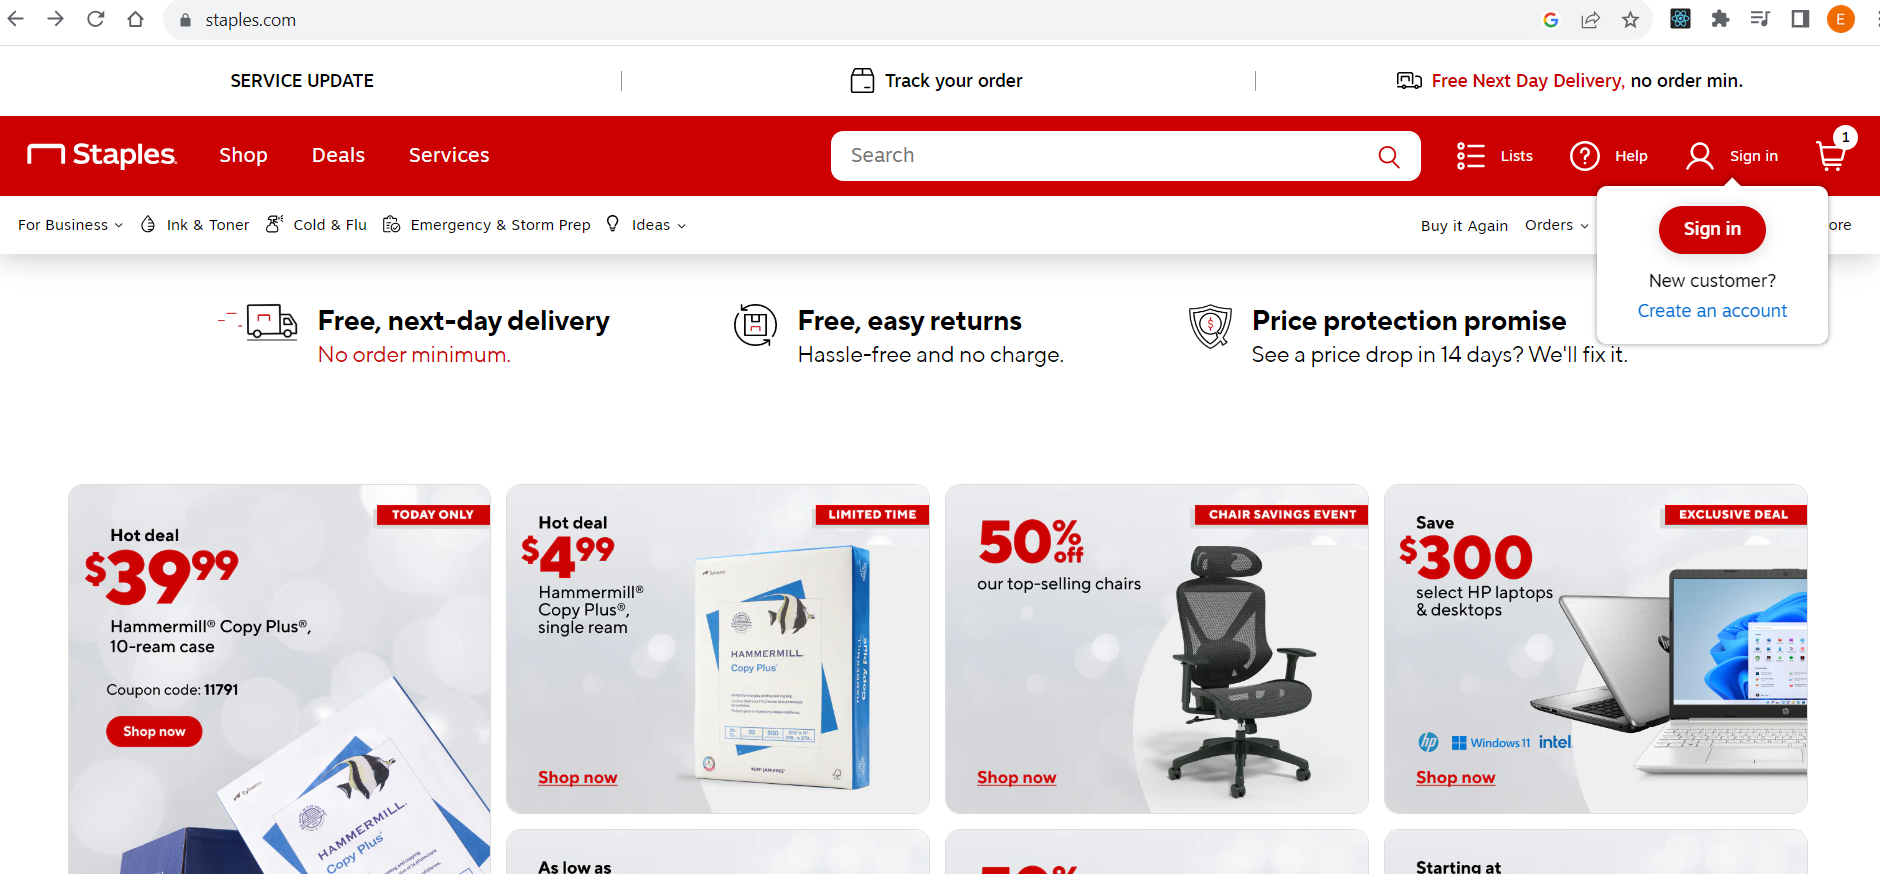Open the Shop menu

pos(243,155)
